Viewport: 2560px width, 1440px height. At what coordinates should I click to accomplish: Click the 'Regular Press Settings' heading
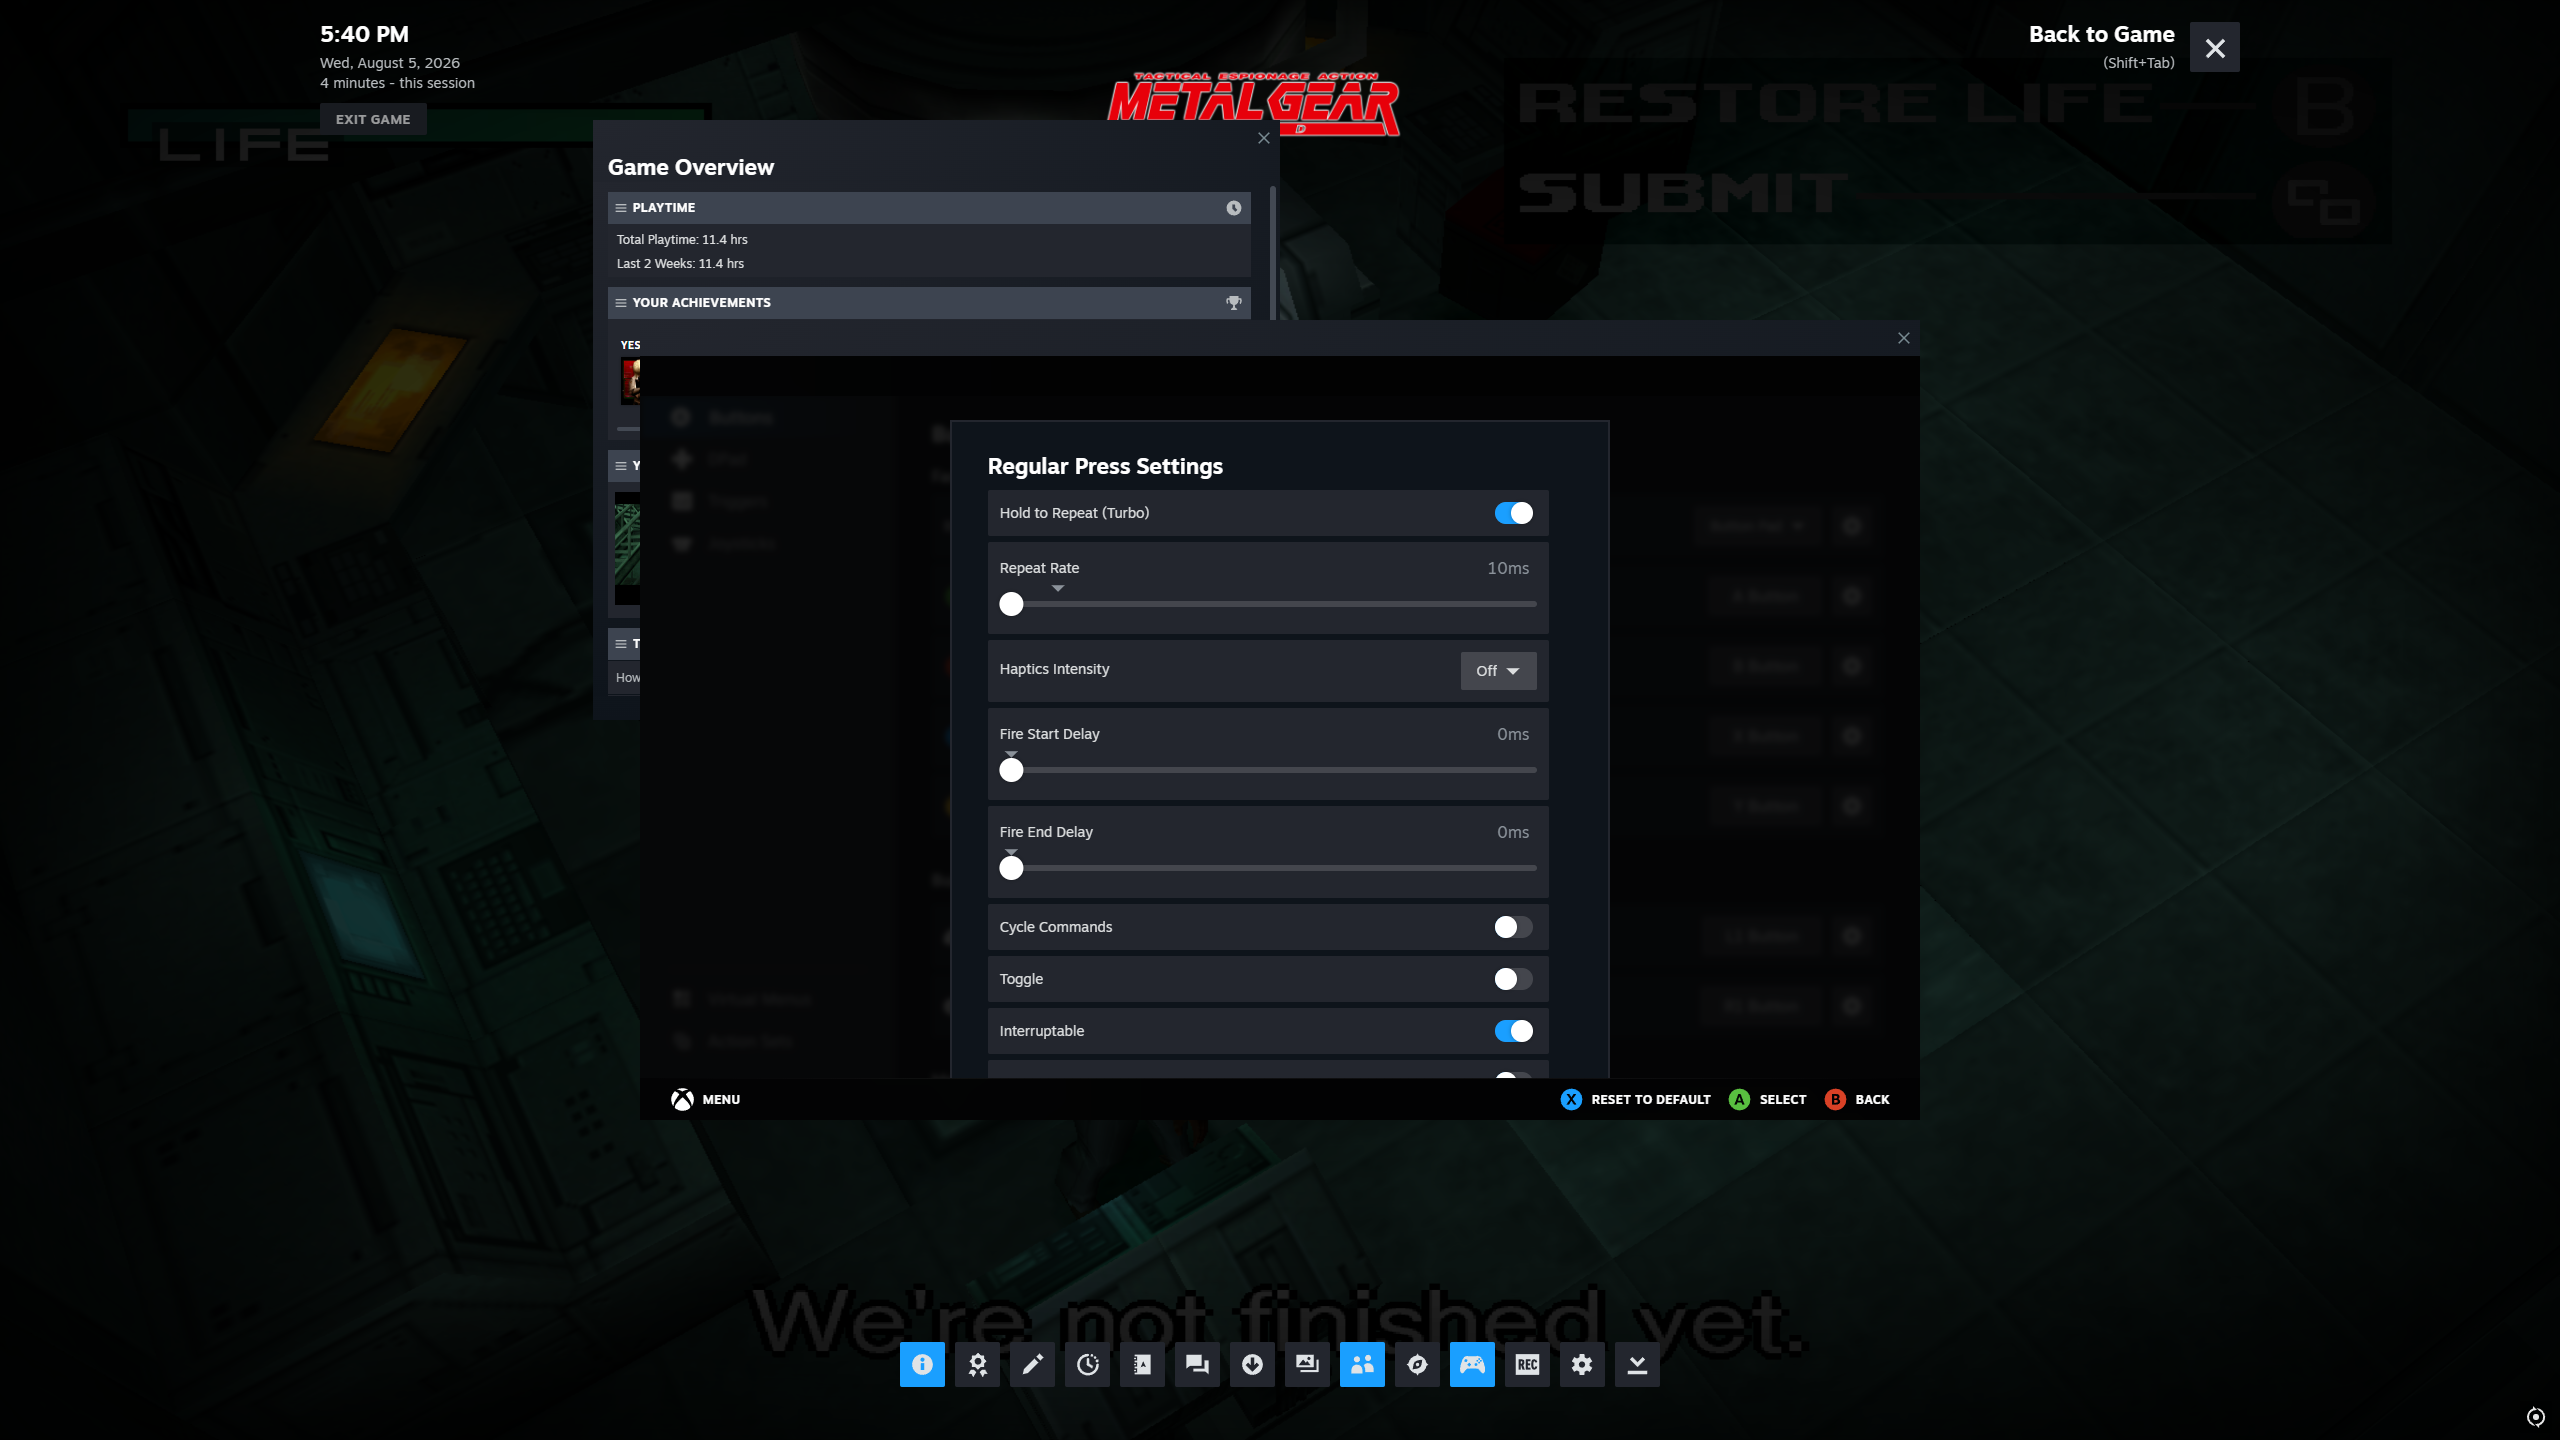[x=1105, y=466]
